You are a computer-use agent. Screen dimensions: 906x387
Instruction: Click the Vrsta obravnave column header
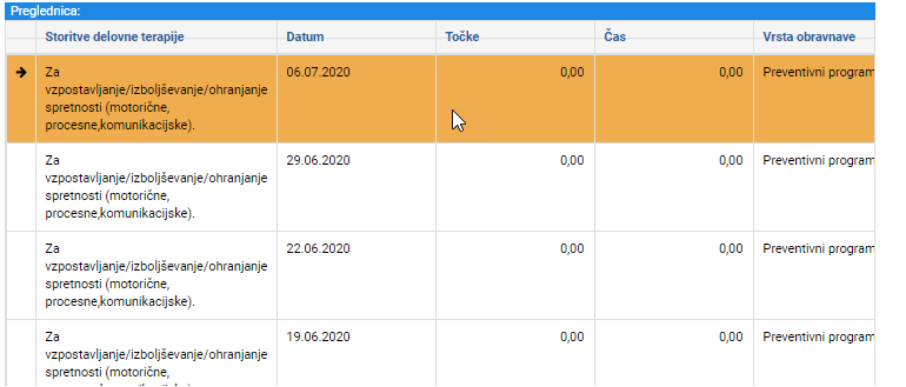[x=809, y=37]
